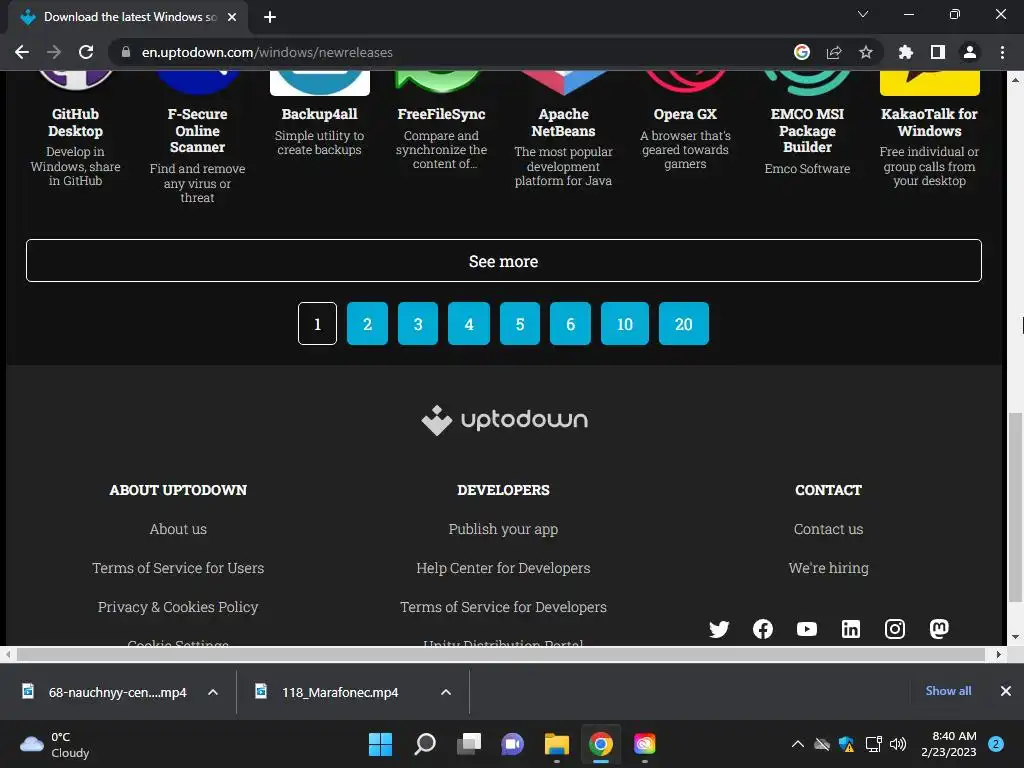
Task: Launch the Chat app on the taskbar
Action: pos(513,744)
